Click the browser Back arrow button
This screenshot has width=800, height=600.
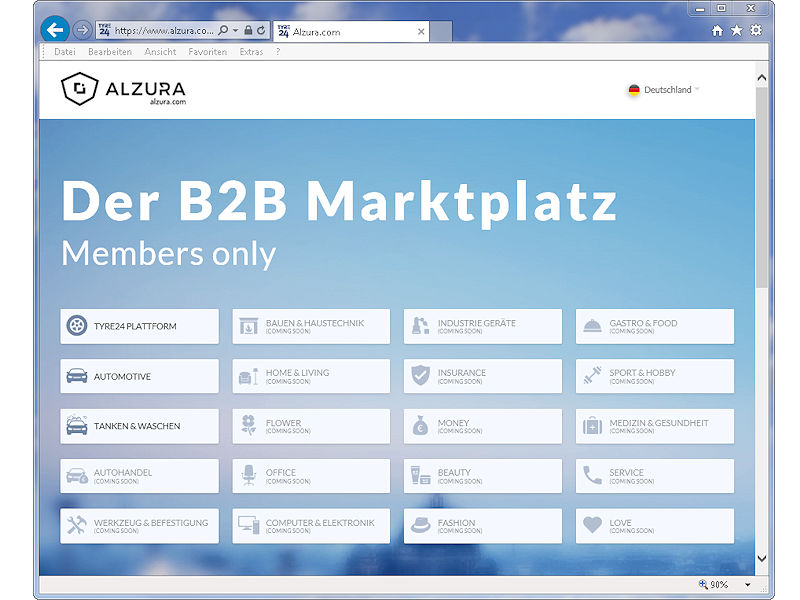click(55, 30)
